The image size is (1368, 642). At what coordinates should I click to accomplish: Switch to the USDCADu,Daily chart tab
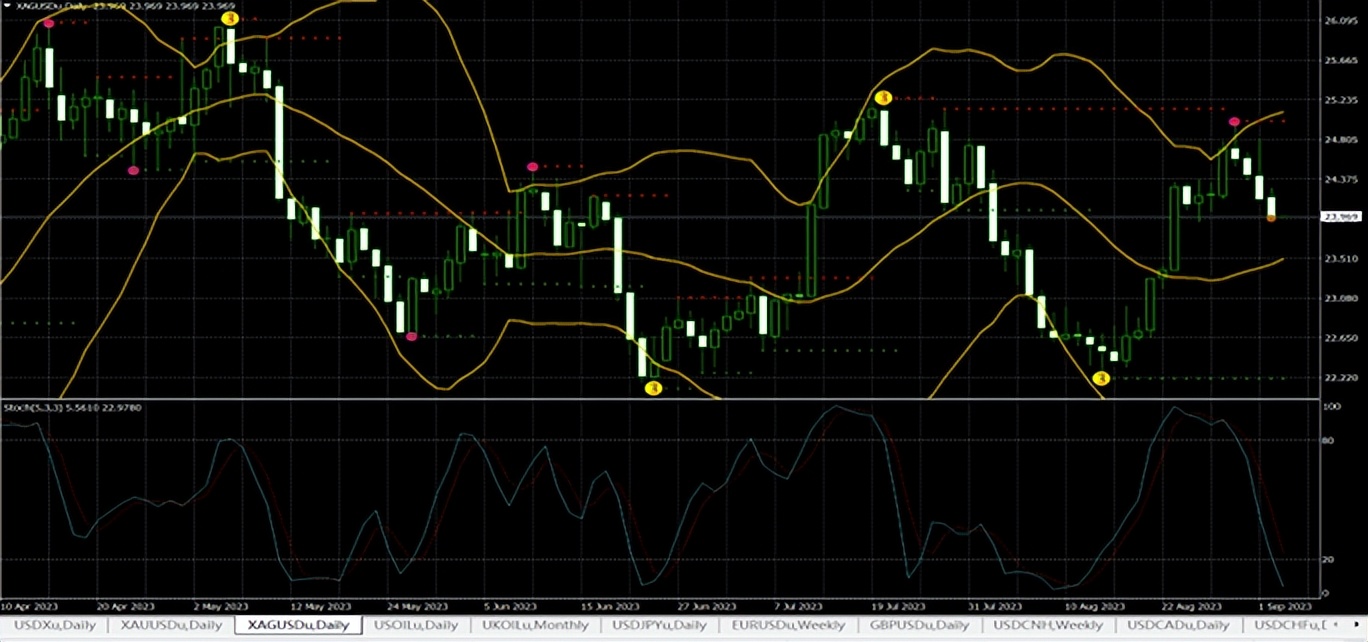1178,625
